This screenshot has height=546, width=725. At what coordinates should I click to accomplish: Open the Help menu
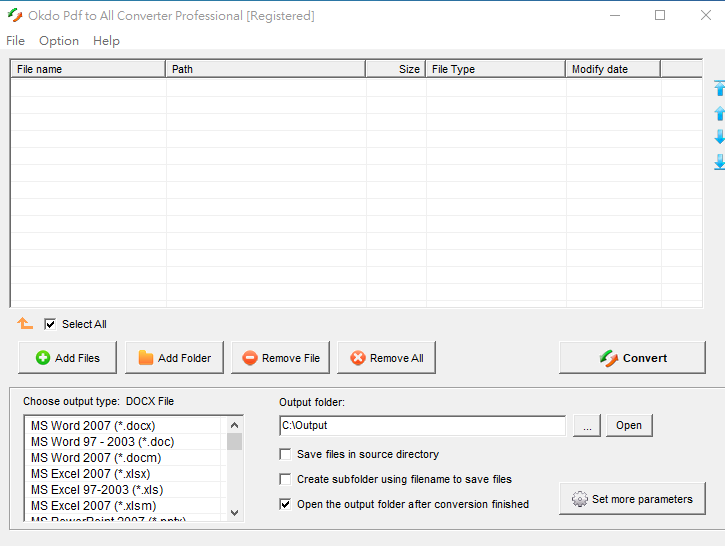click(x=106, y=41)
